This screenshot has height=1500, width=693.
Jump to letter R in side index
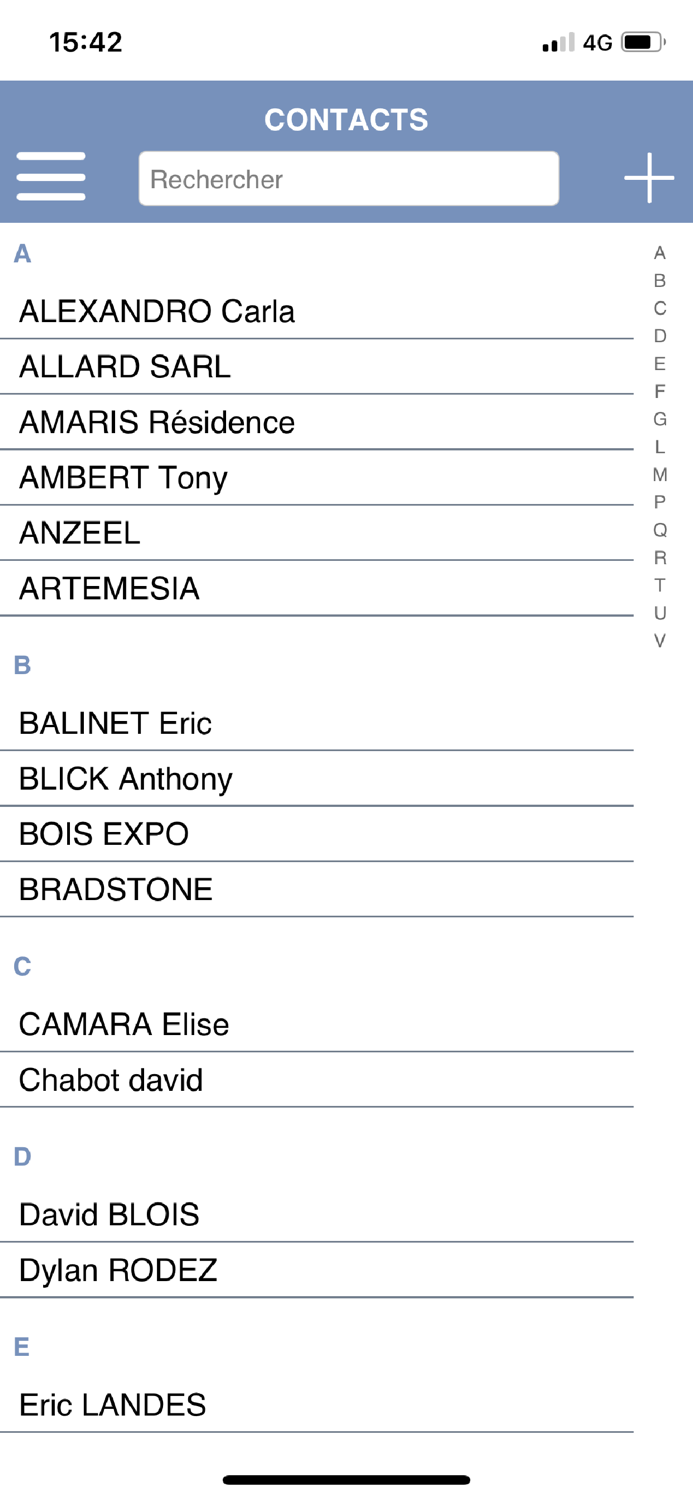660,558
